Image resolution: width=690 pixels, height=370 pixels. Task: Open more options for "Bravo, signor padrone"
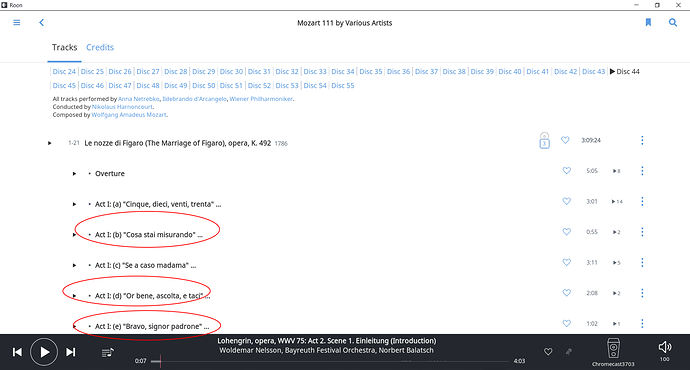tap(642, 323)
